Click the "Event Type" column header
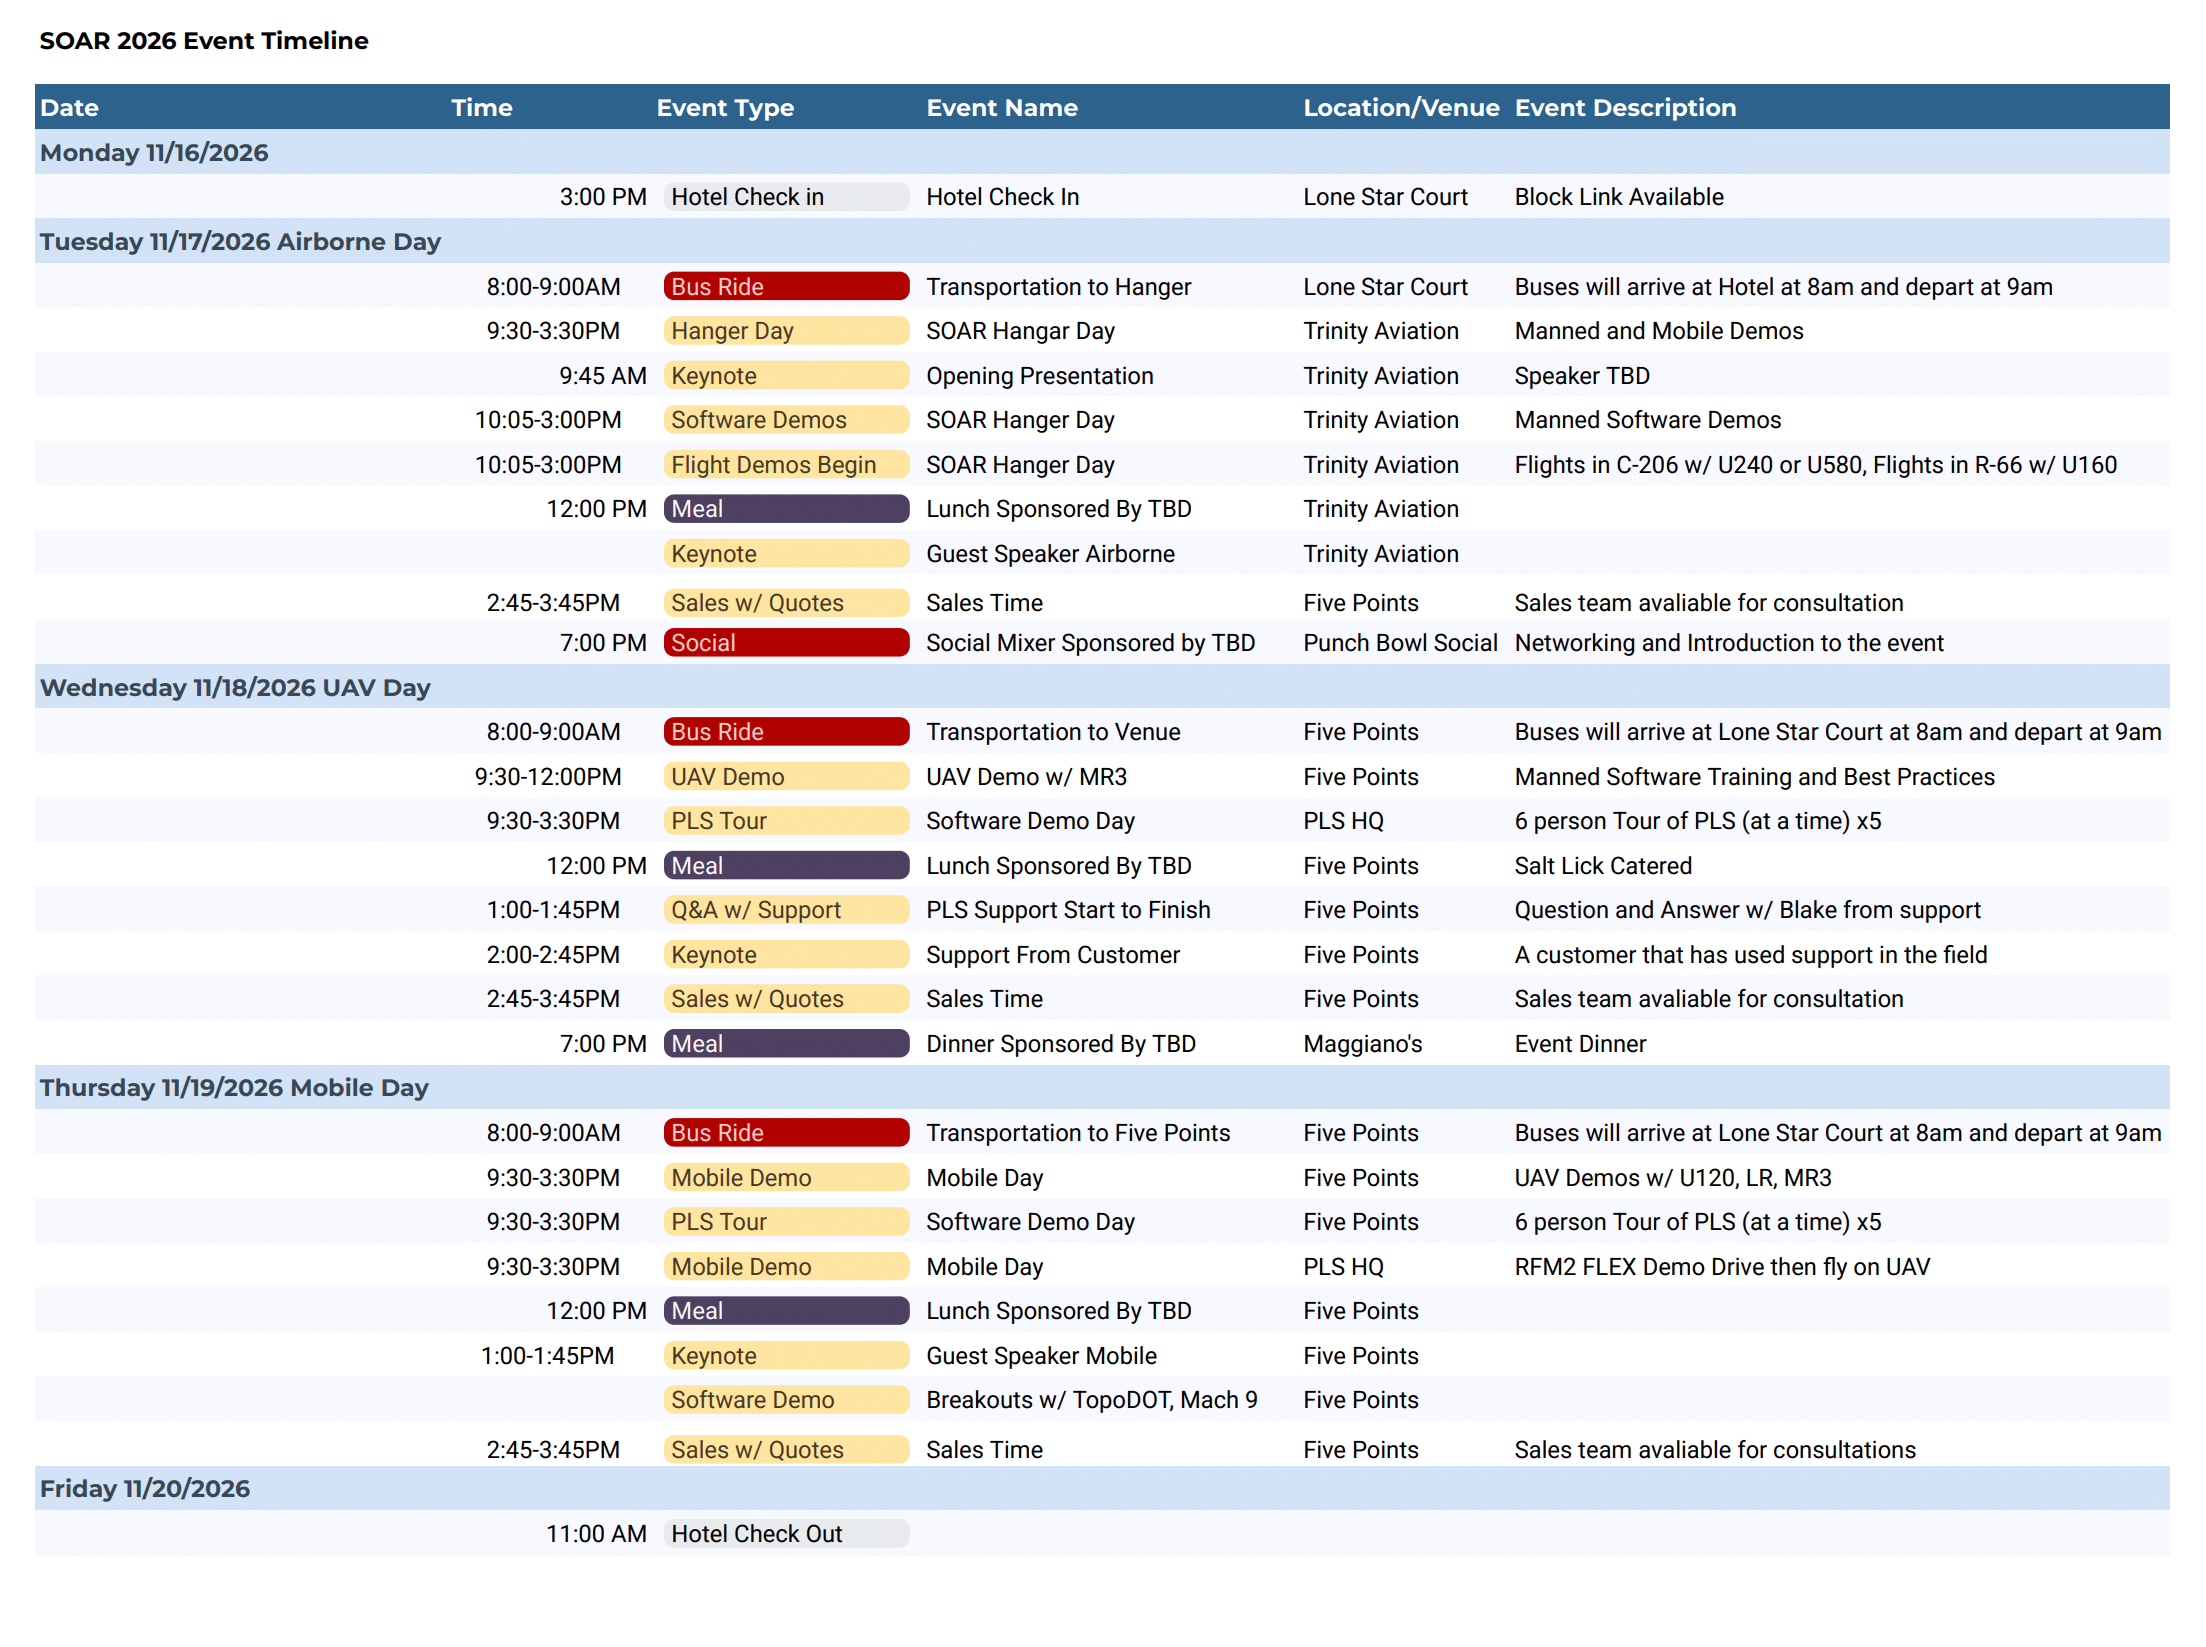This screenshot has width=2206, height=1647. click(x=725, y=108)
